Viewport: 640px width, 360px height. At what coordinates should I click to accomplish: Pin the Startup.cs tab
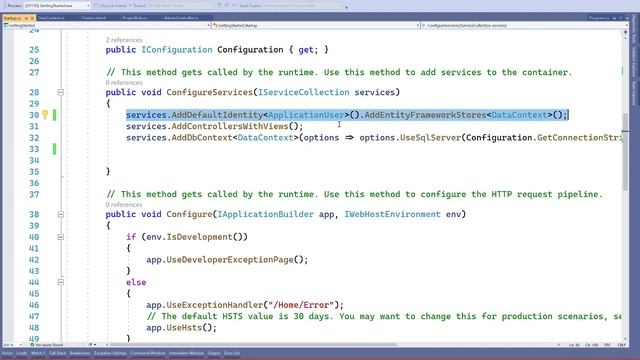pos(26,18)
